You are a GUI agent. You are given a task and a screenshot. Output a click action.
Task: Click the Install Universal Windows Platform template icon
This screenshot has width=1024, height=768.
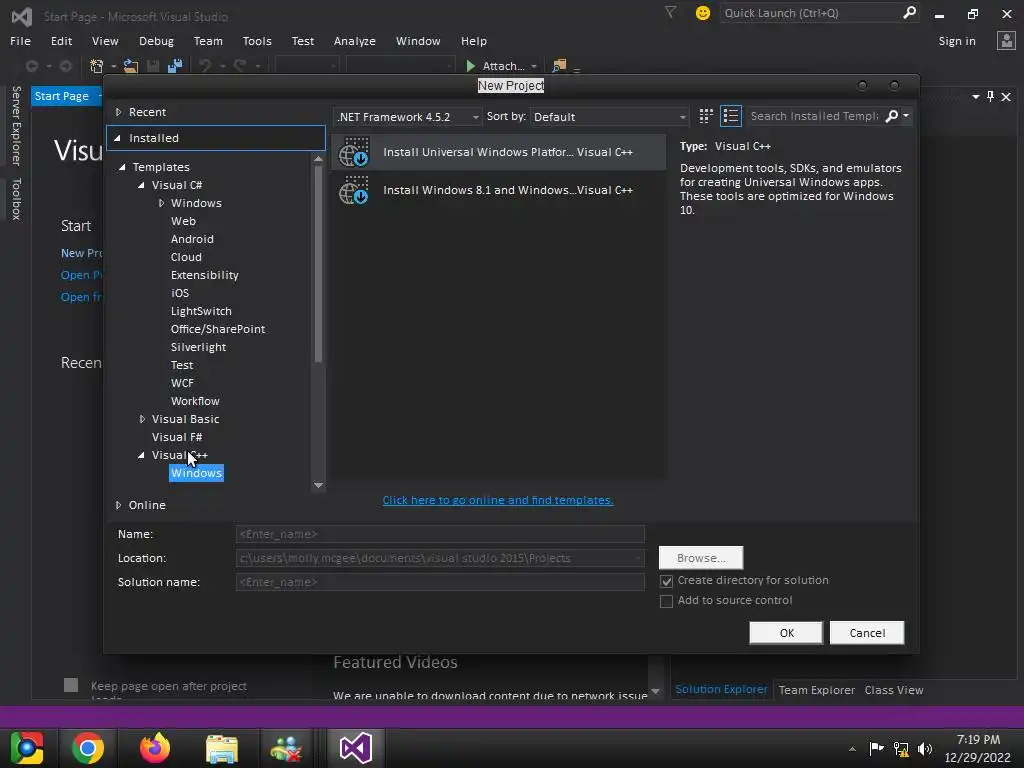(x=354, y=152)
